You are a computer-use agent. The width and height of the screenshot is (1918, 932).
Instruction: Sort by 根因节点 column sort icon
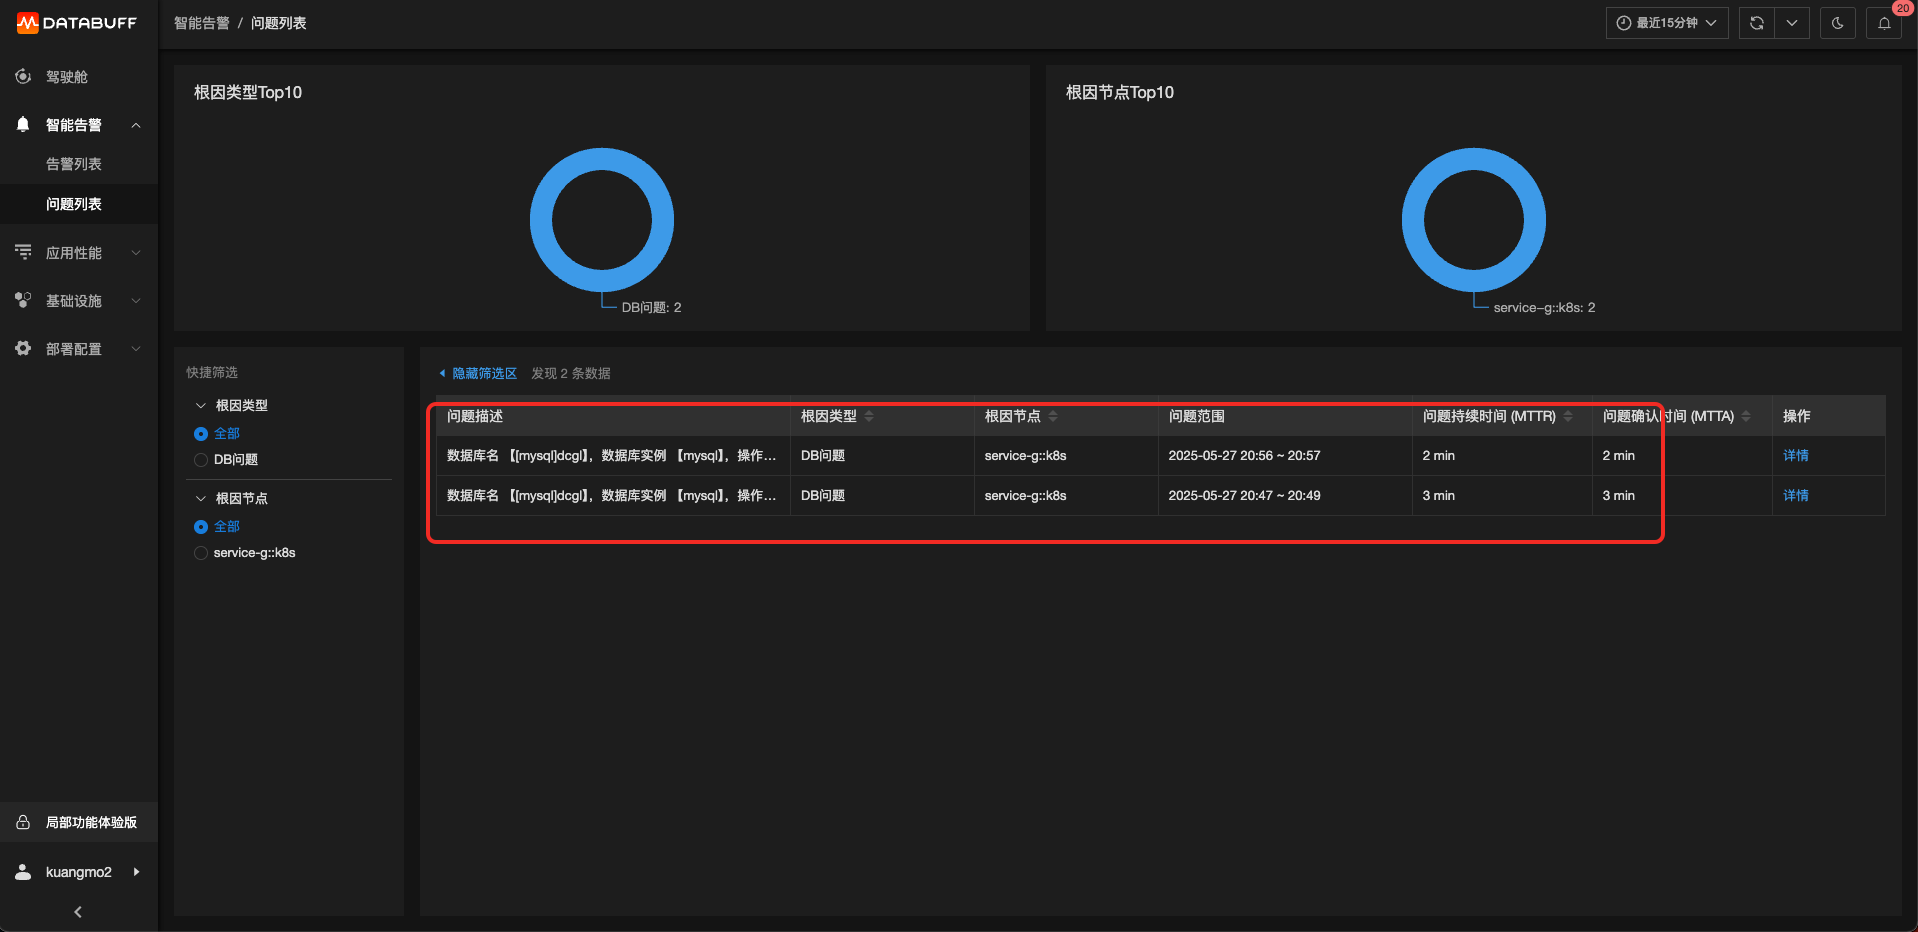(x=1053, y=416)
